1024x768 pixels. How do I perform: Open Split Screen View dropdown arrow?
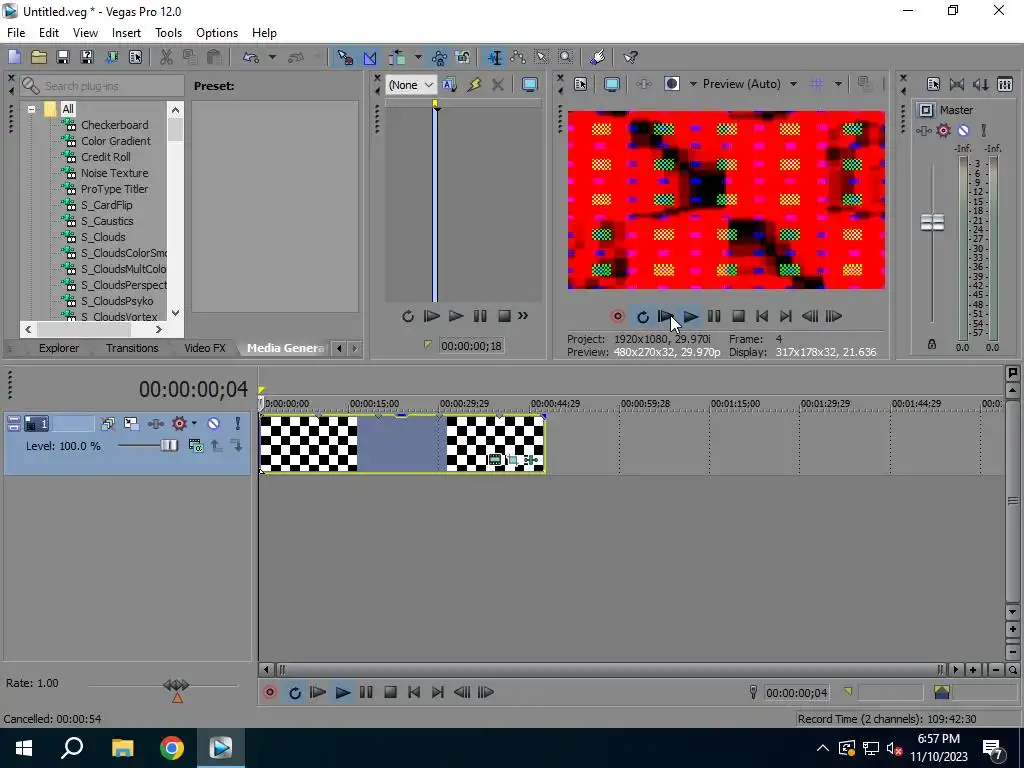(x=693, y=84)
